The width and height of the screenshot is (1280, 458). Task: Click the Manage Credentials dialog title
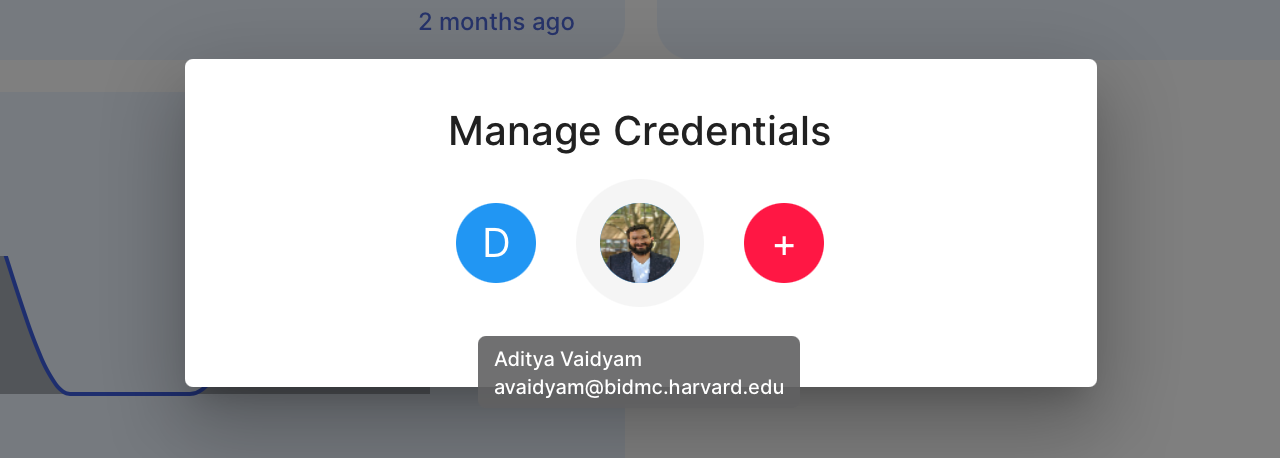[639, 131]
